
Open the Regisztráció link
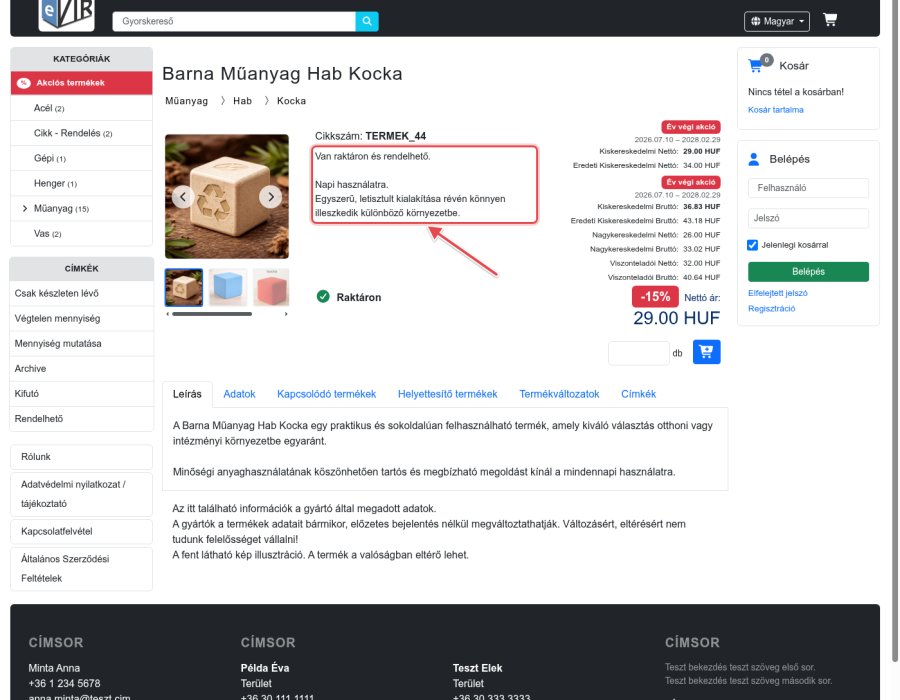[771, 309]
